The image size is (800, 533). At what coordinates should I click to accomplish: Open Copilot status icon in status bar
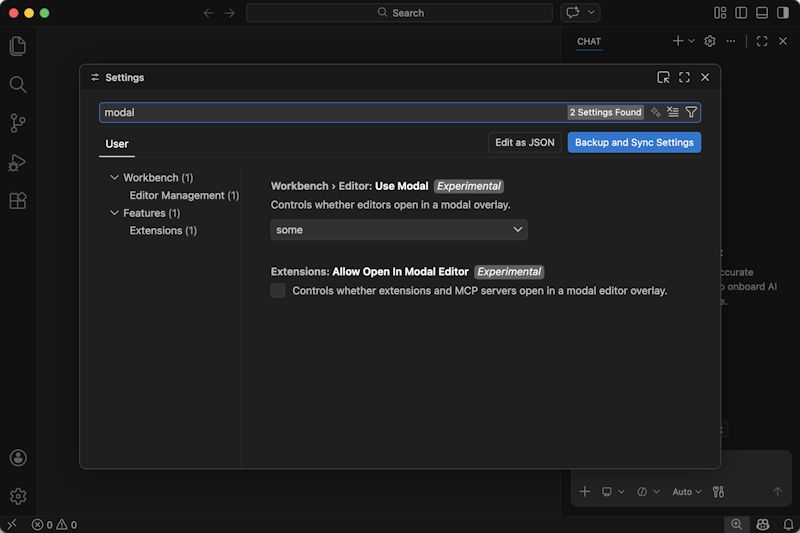pyautogui.click(x=763, y=524)
